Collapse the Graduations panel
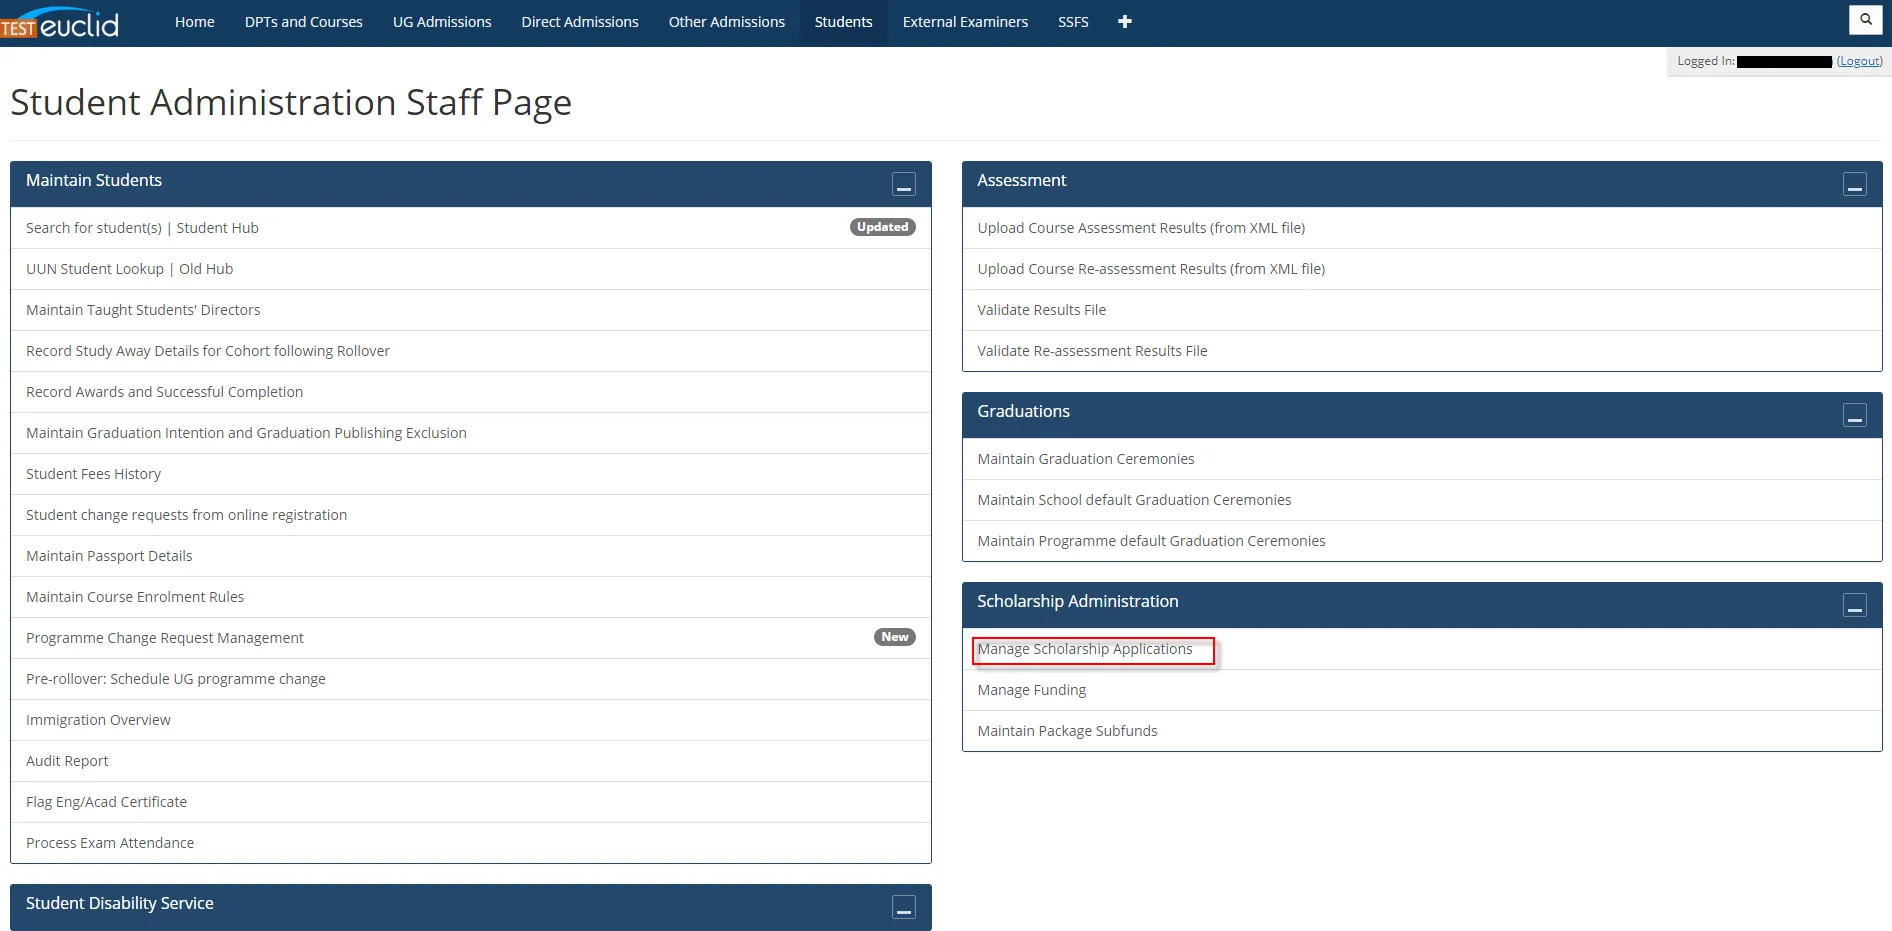 [x=1854, y=416]
